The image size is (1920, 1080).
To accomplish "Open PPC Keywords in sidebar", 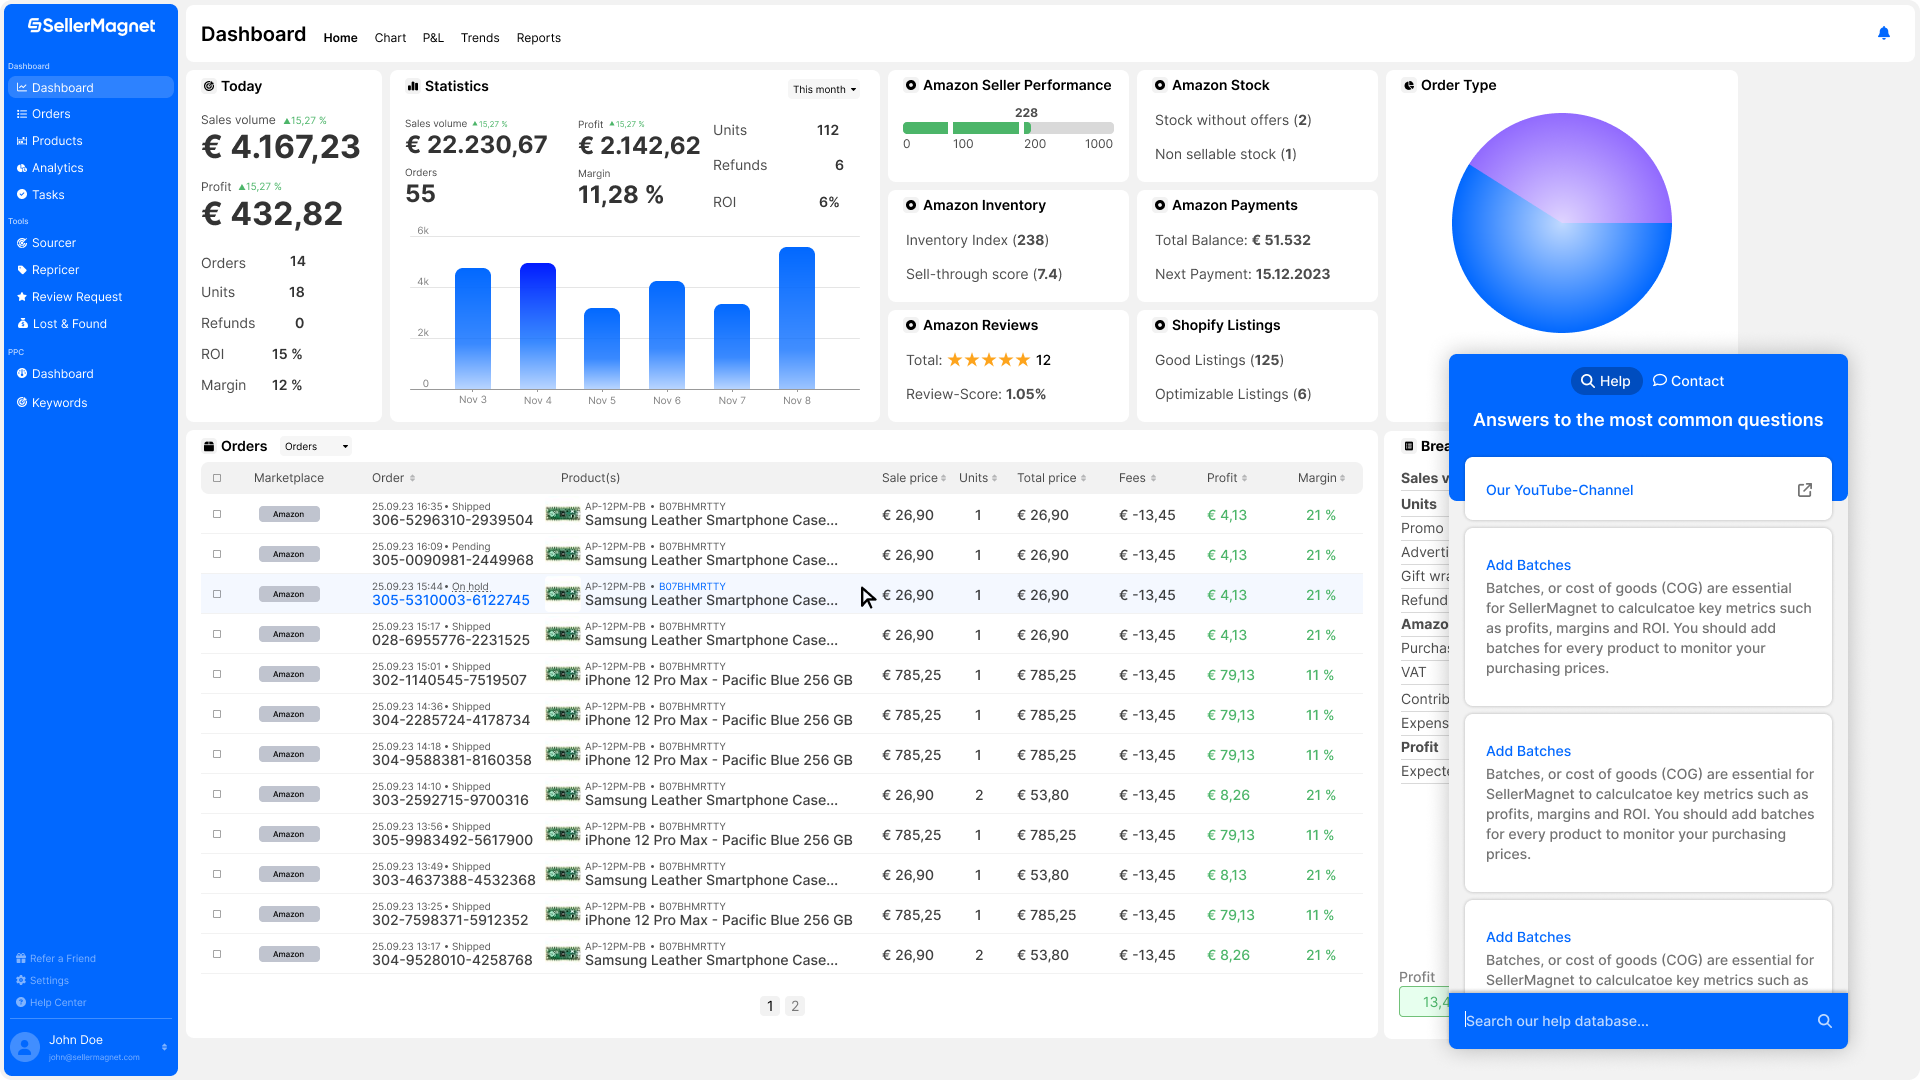I will click(59, 403).
